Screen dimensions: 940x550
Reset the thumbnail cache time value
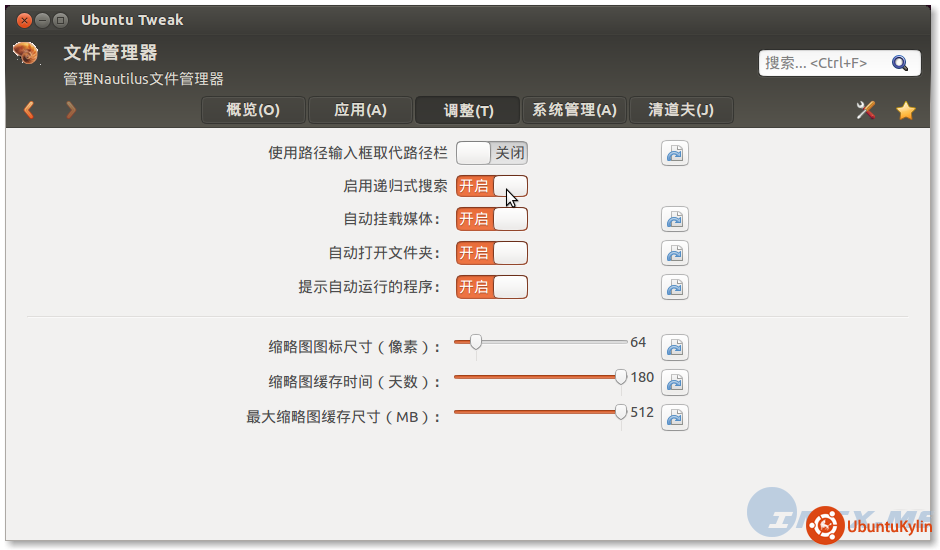tap(675, 382)
